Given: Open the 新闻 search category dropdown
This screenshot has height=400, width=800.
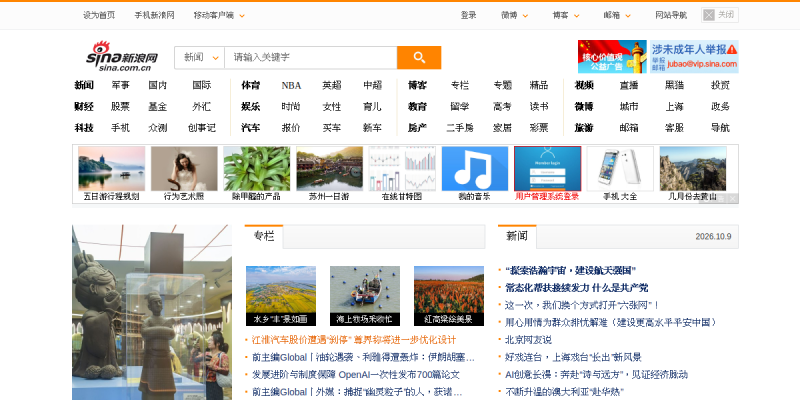Looking at the screenshot, I should click(199, 58).
